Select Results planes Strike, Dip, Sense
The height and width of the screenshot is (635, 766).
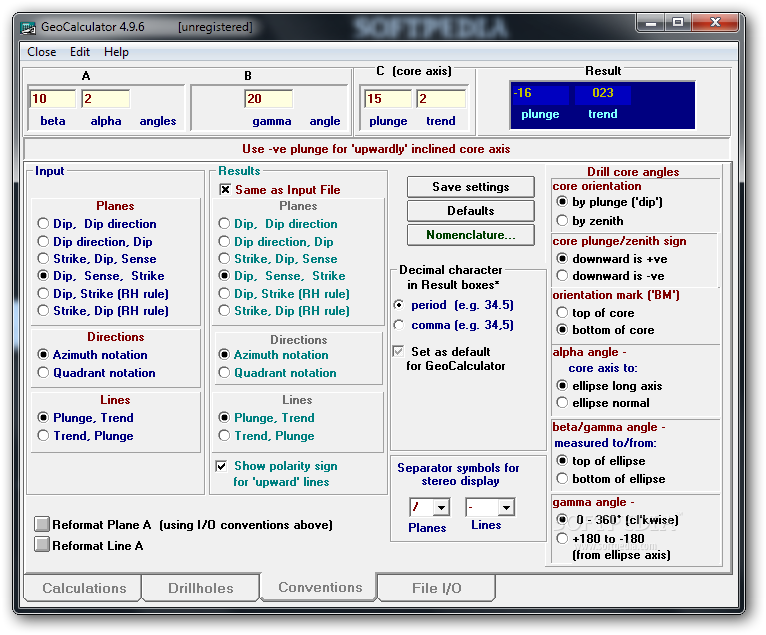point(224,259)
